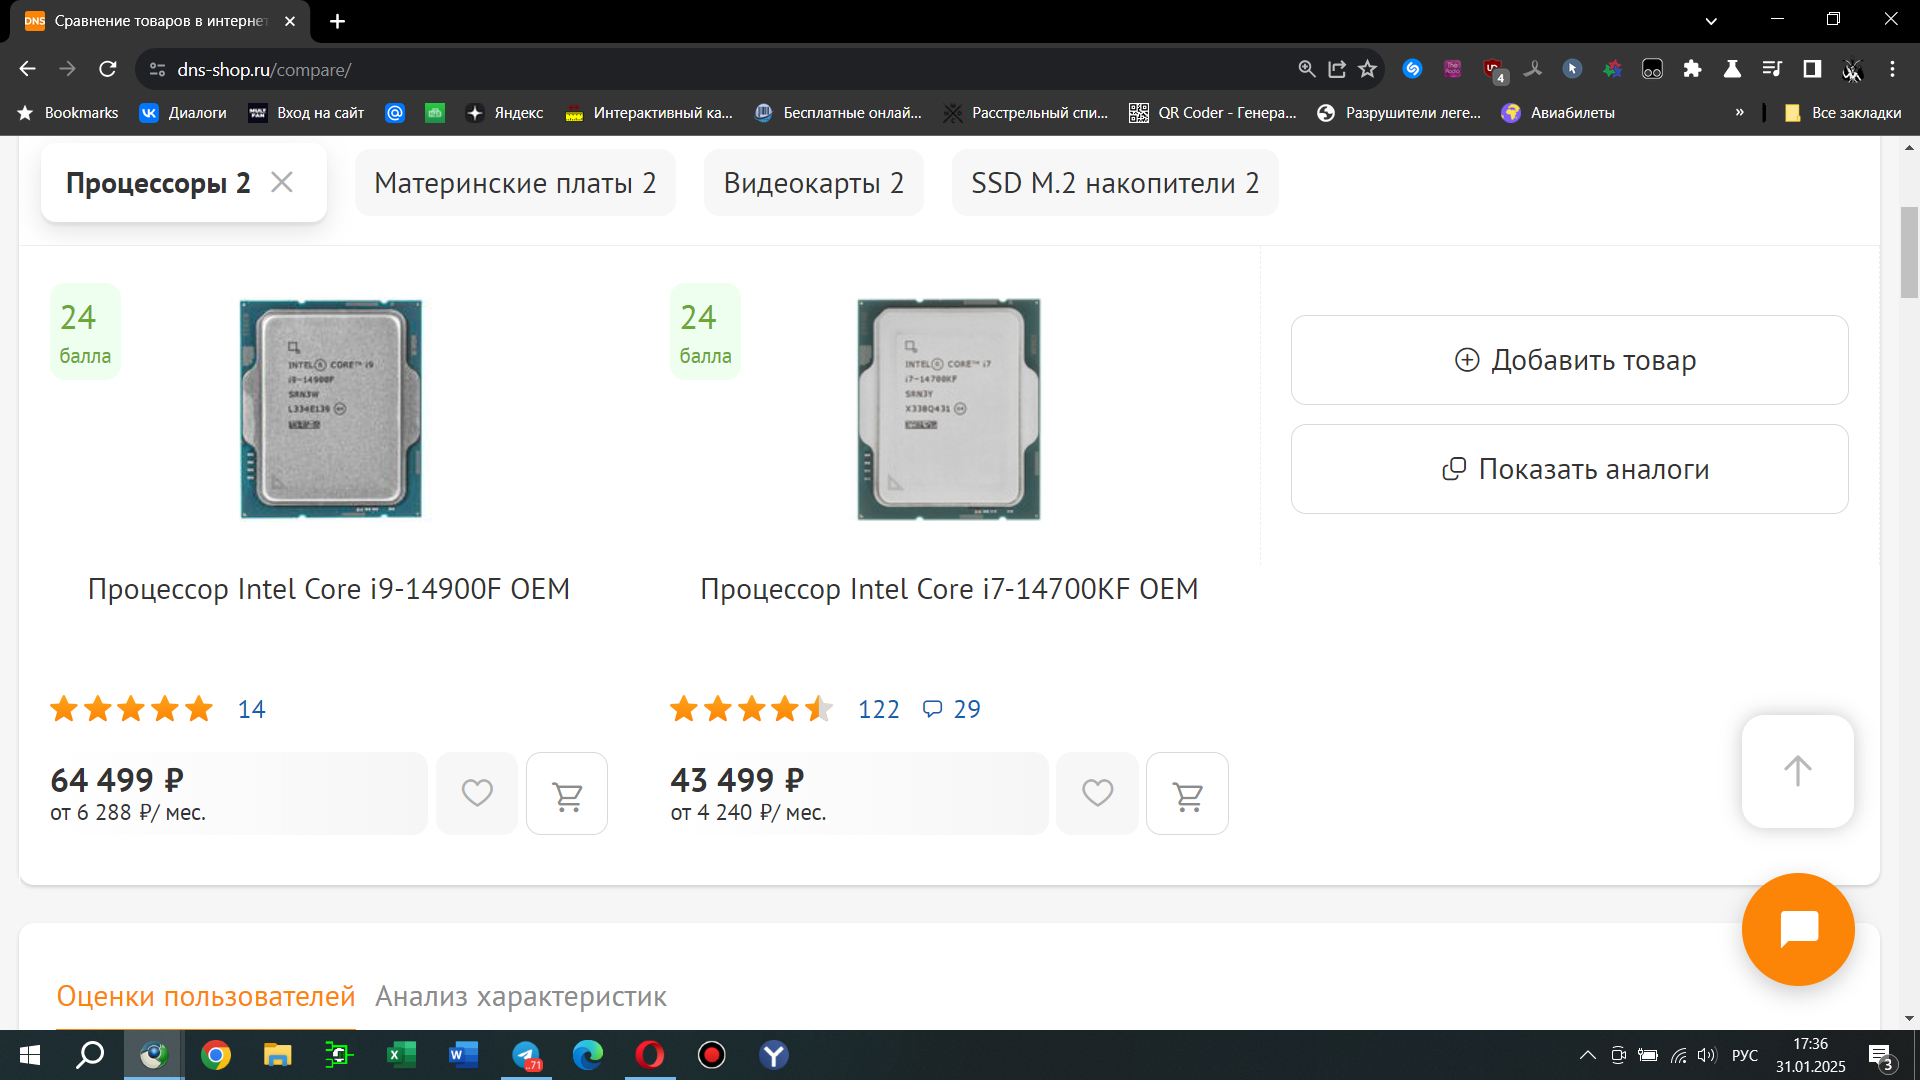The height and width of the screenshot is (1080, 1920).
Task: Switch to Видеокарты 2 tab
Action: tap(813, 183)
